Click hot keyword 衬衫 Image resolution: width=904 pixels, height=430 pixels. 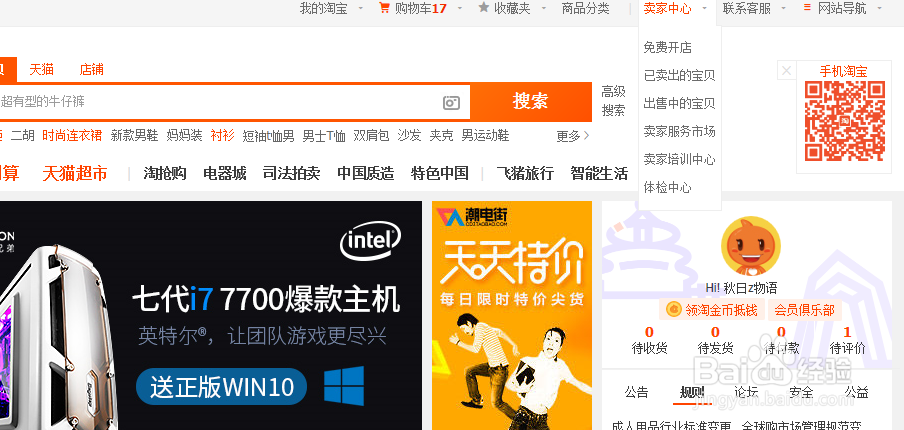223,136
